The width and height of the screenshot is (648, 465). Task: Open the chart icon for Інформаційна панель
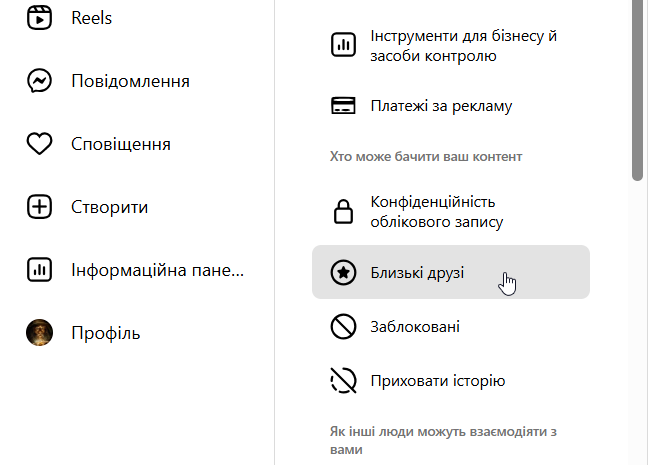click(39, 270)
